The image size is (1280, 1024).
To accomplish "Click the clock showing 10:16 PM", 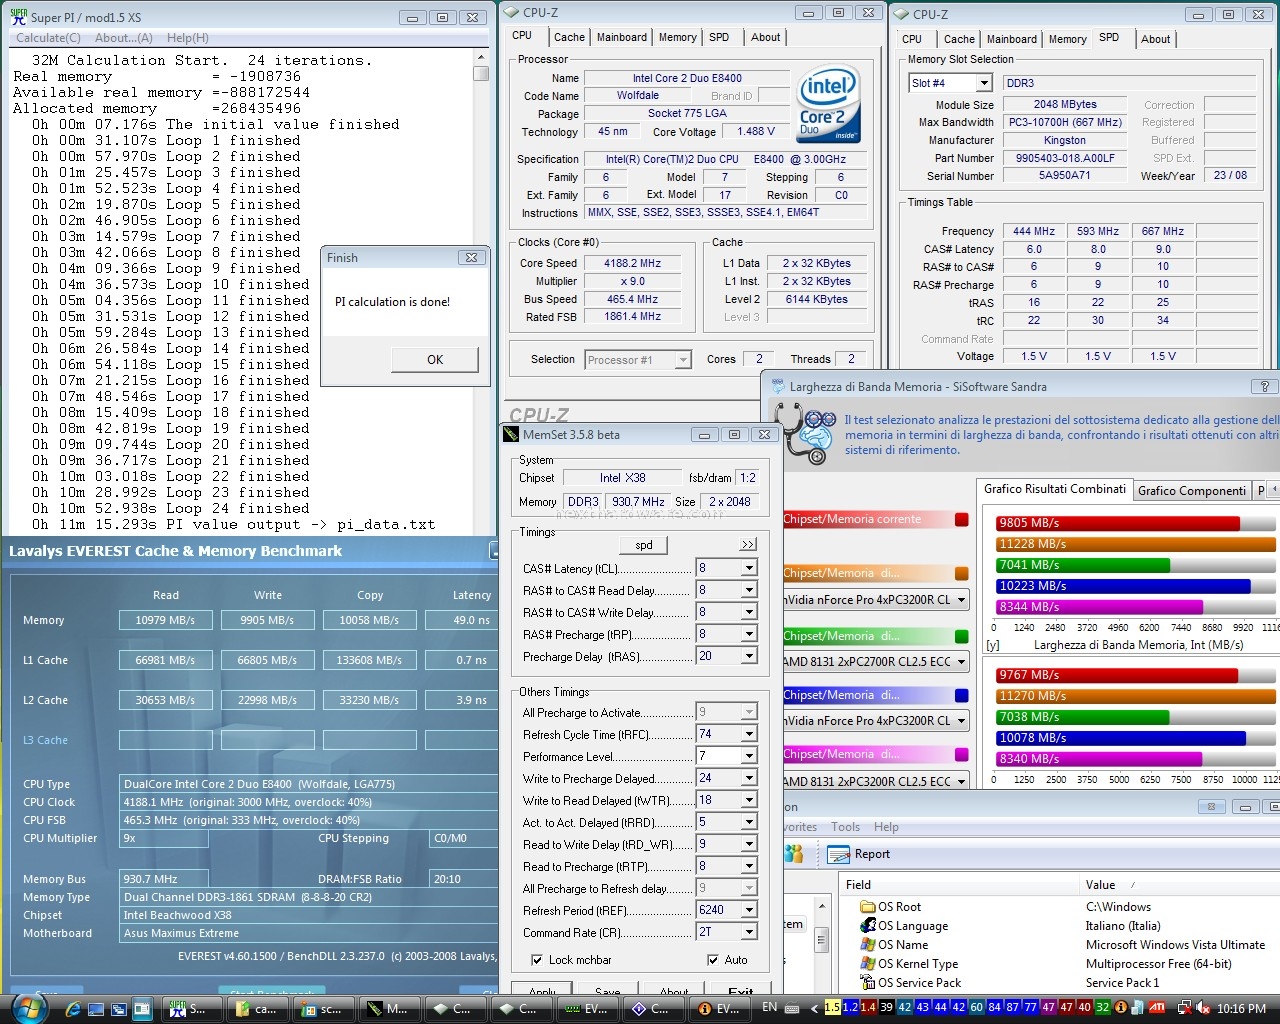I will 1242,1009.
